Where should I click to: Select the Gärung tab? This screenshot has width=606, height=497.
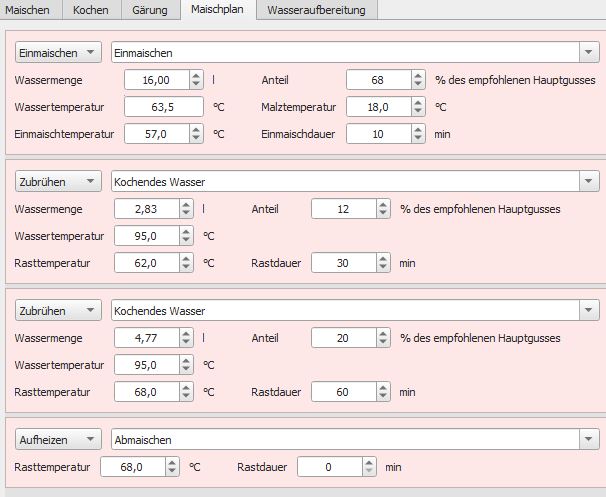pyautogui.click(x=150, y=10)
